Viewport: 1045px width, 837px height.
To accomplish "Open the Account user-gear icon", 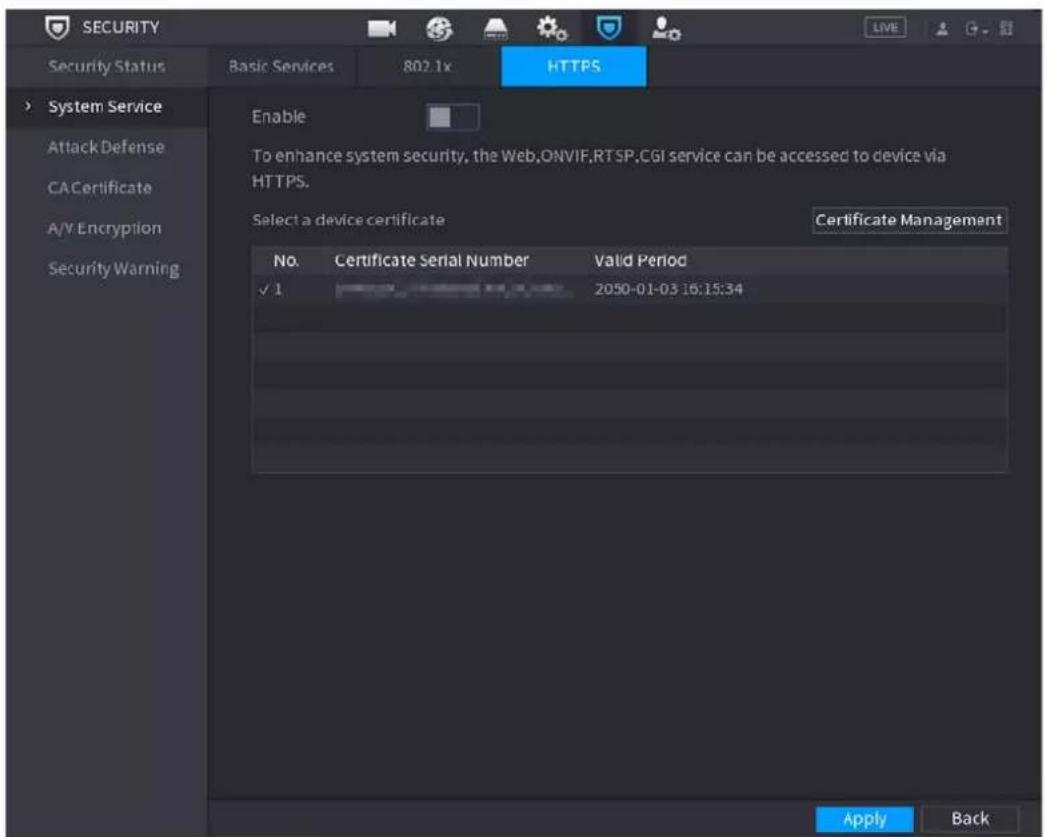I will tap(666, 29).
